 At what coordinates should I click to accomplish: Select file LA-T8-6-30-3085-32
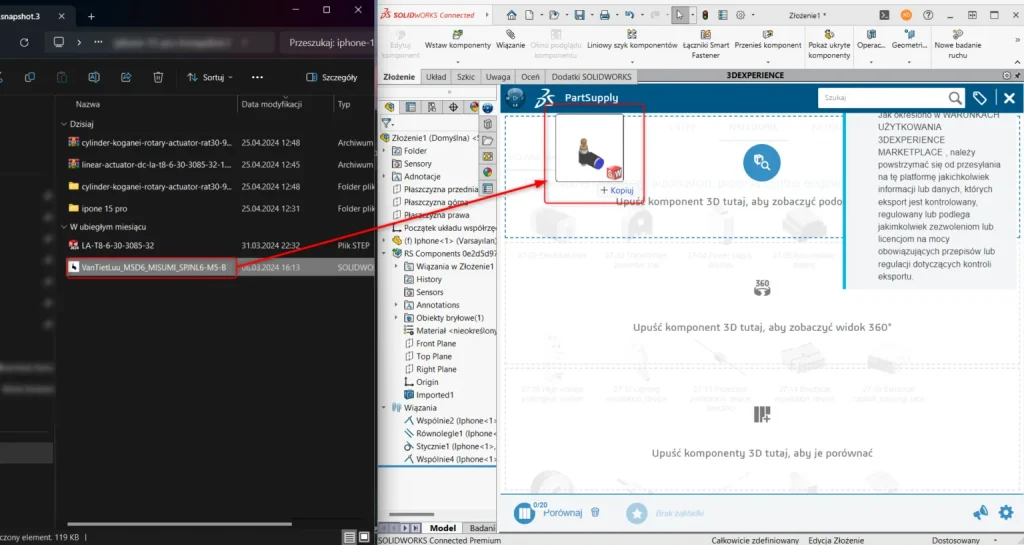point(118,245)
